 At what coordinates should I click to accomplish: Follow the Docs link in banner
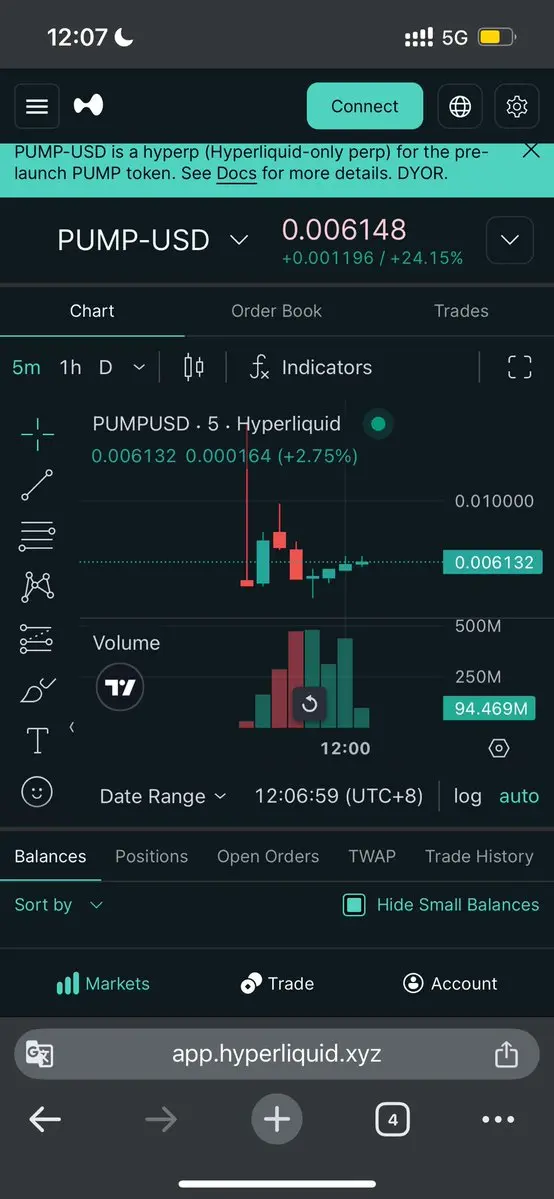pyautogui.click(x=236, y=173)
